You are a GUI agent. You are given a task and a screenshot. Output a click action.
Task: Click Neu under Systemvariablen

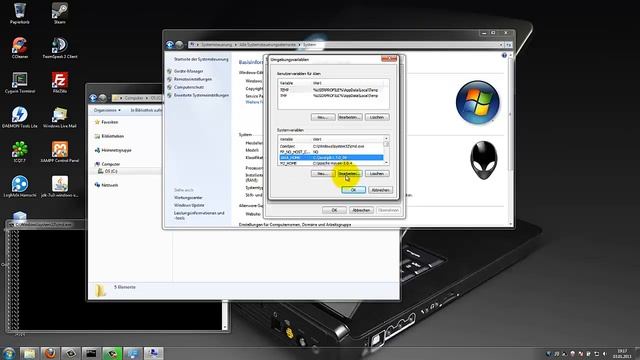tap(323, 173)
